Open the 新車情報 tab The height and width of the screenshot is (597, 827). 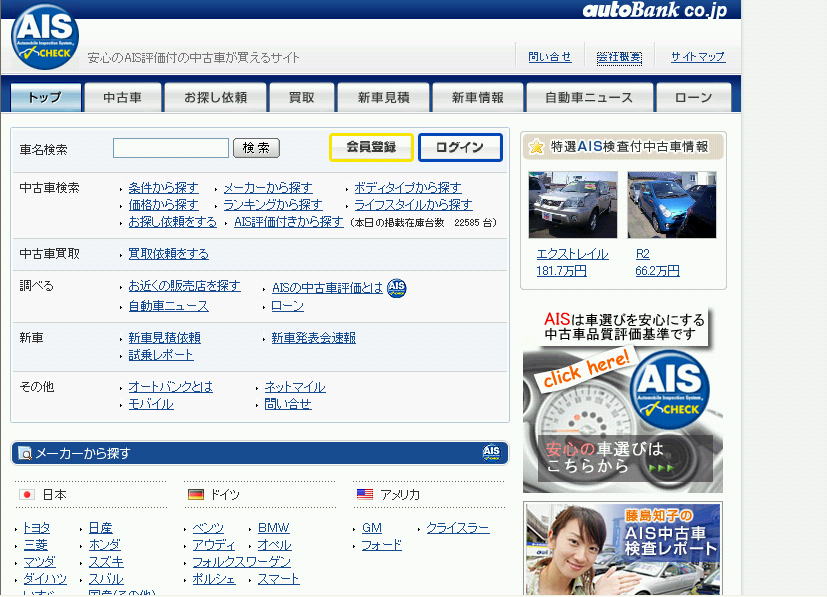[x=477, y=97]
